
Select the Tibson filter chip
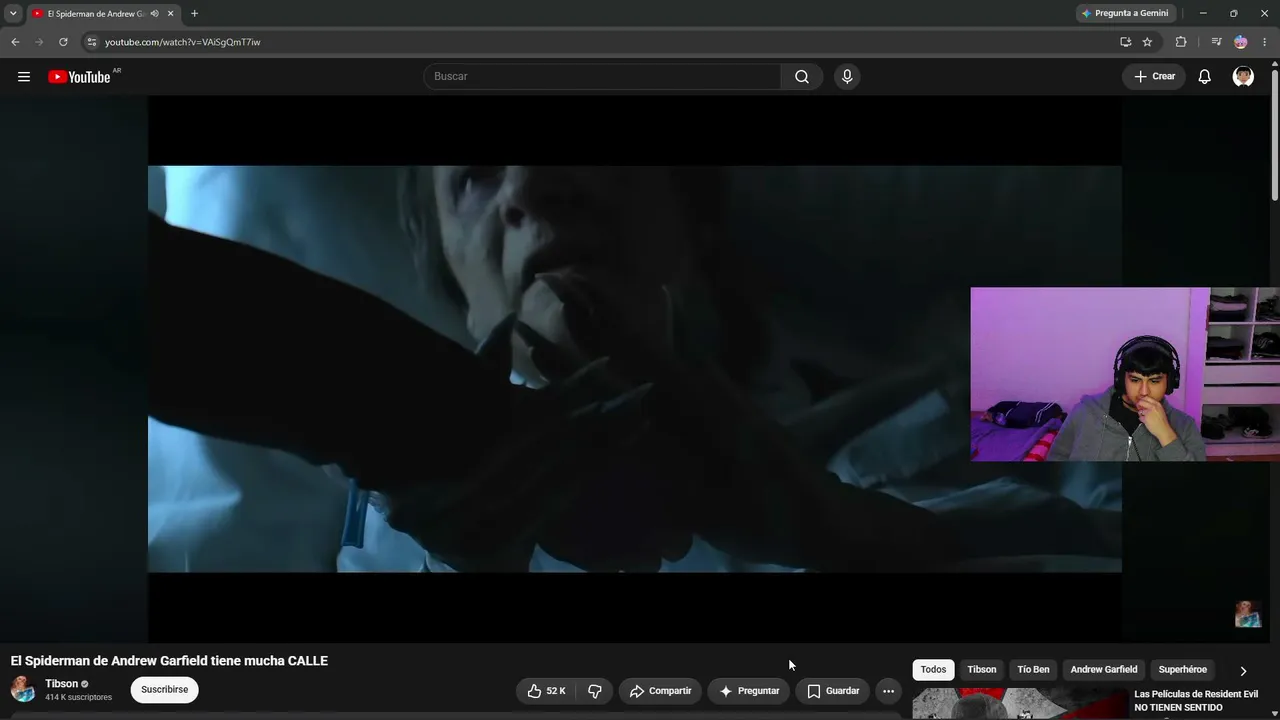(982, 670)
